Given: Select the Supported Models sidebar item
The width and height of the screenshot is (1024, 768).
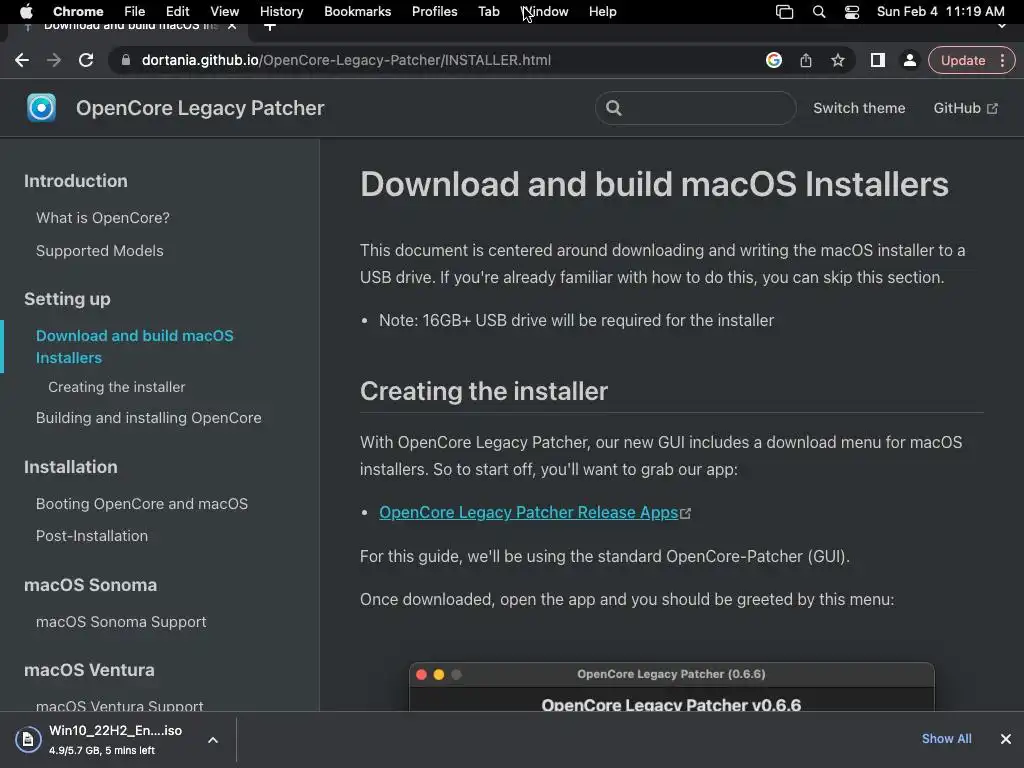Looking at the screenshot, I should (x=100, y=251).
